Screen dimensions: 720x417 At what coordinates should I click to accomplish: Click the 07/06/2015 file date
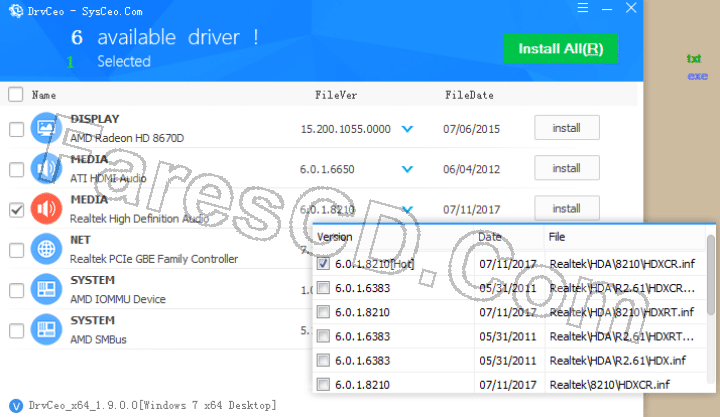click(x=471, y=129)
